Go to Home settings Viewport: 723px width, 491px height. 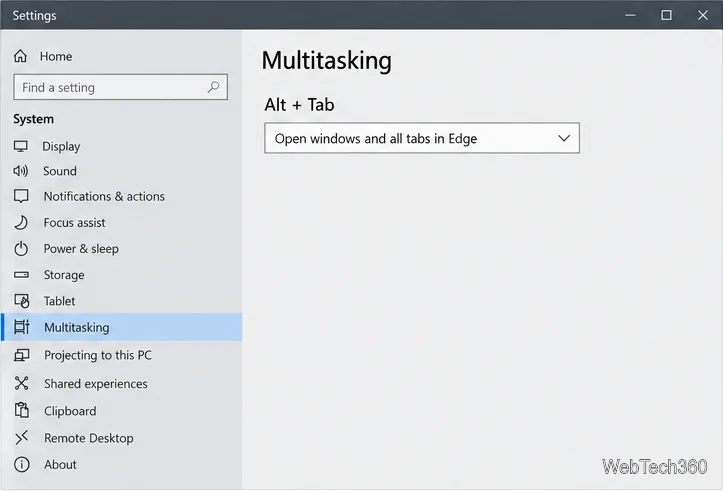[x=56, y=56]
